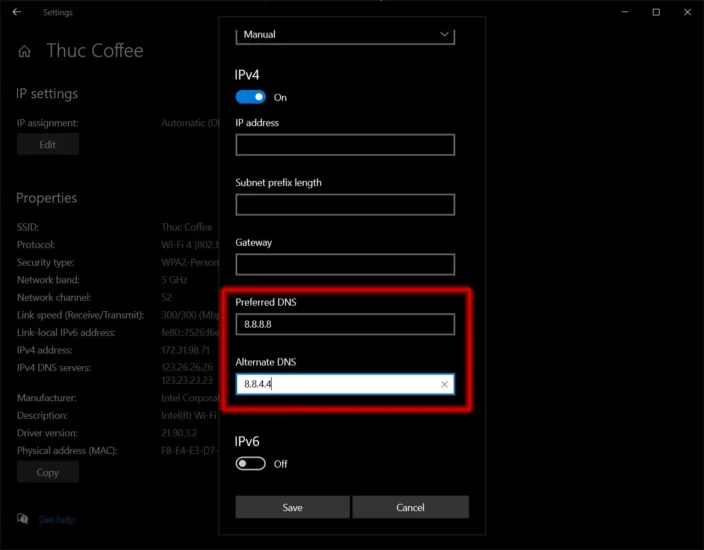Click the Physical address (MAC) label
Viewport: 704px width, 550px height.
[67, 450]
